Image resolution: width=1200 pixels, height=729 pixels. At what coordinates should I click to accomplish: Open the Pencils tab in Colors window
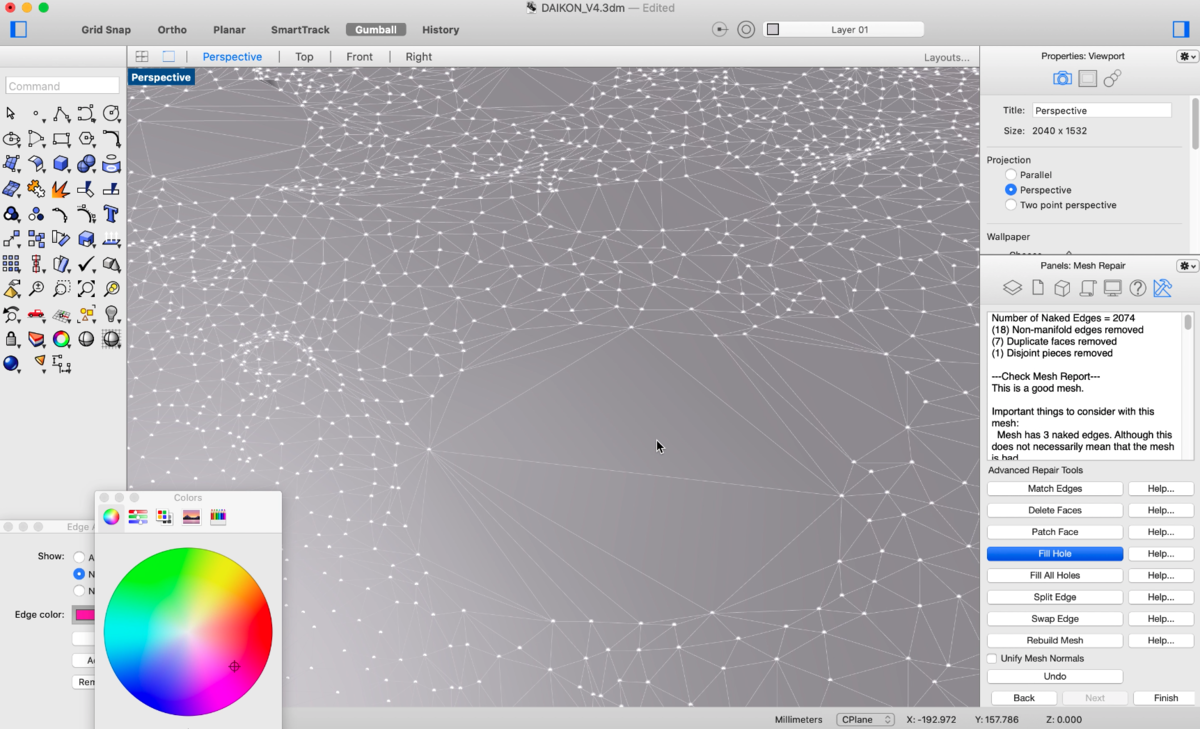click(x=218, y=517)
